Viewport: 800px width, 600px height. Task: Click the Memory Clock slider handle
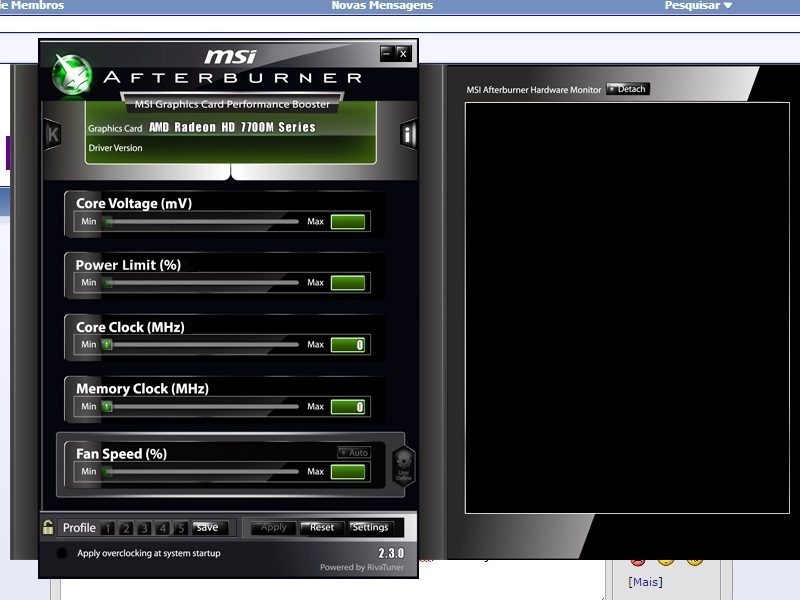pyautogui.click(x=107, y=407)
